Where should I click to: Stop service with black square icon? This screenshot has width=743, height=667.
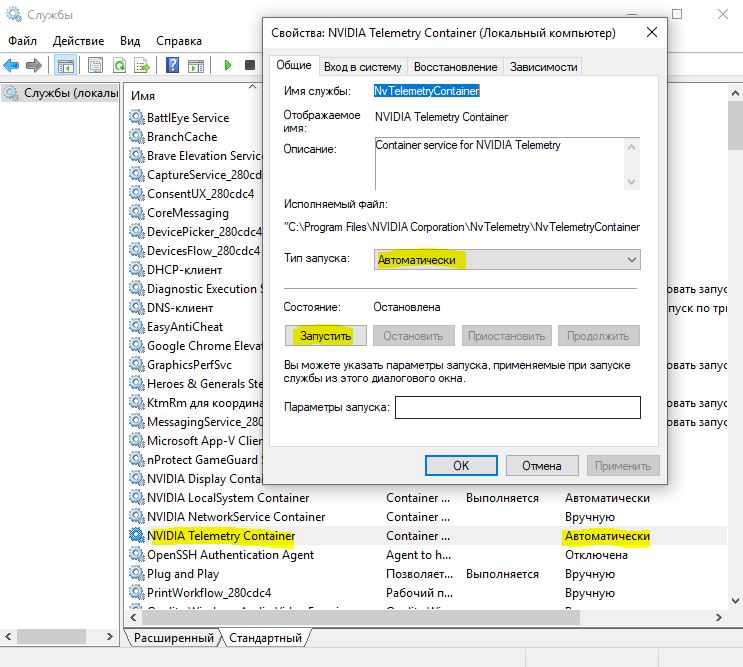pyautogui.click(x=250, y=65)
